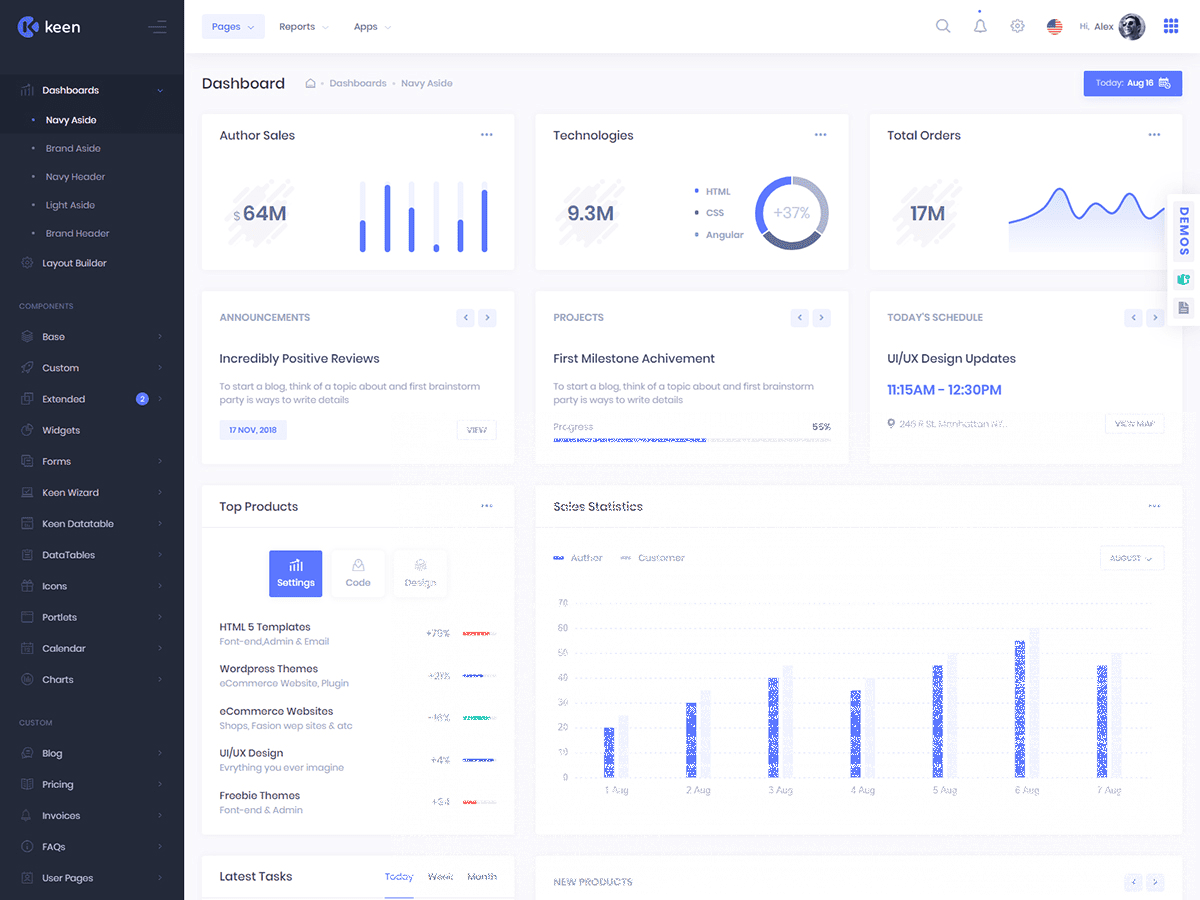Click next arrow in Announcements card
The width and height of the screenshot is (1200, 900).
[487, 318]
